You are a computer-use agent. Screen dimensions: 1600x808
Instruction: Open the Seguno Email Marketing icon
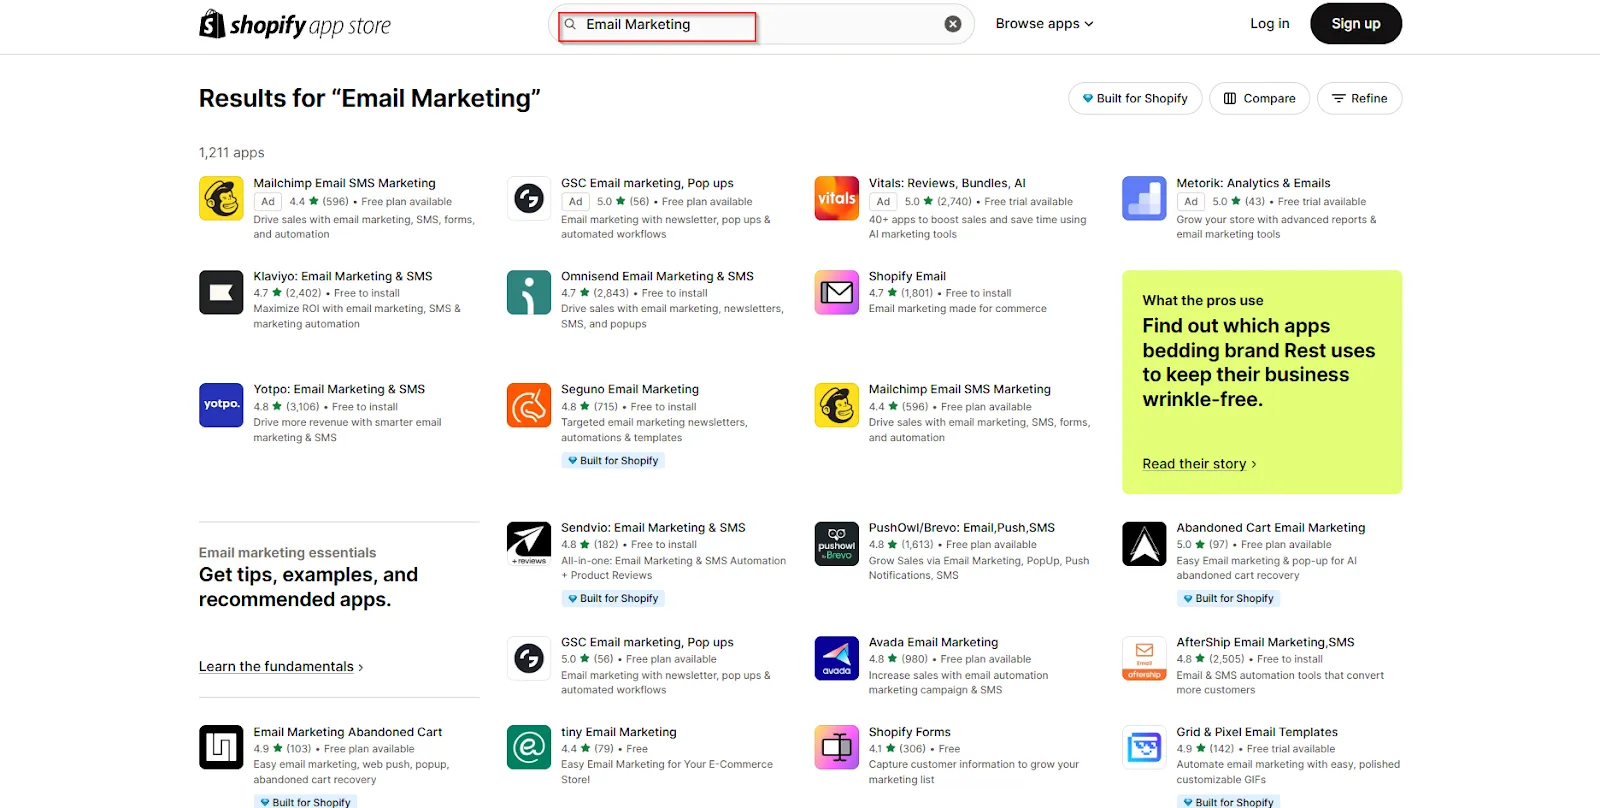(x=529, y=405)
